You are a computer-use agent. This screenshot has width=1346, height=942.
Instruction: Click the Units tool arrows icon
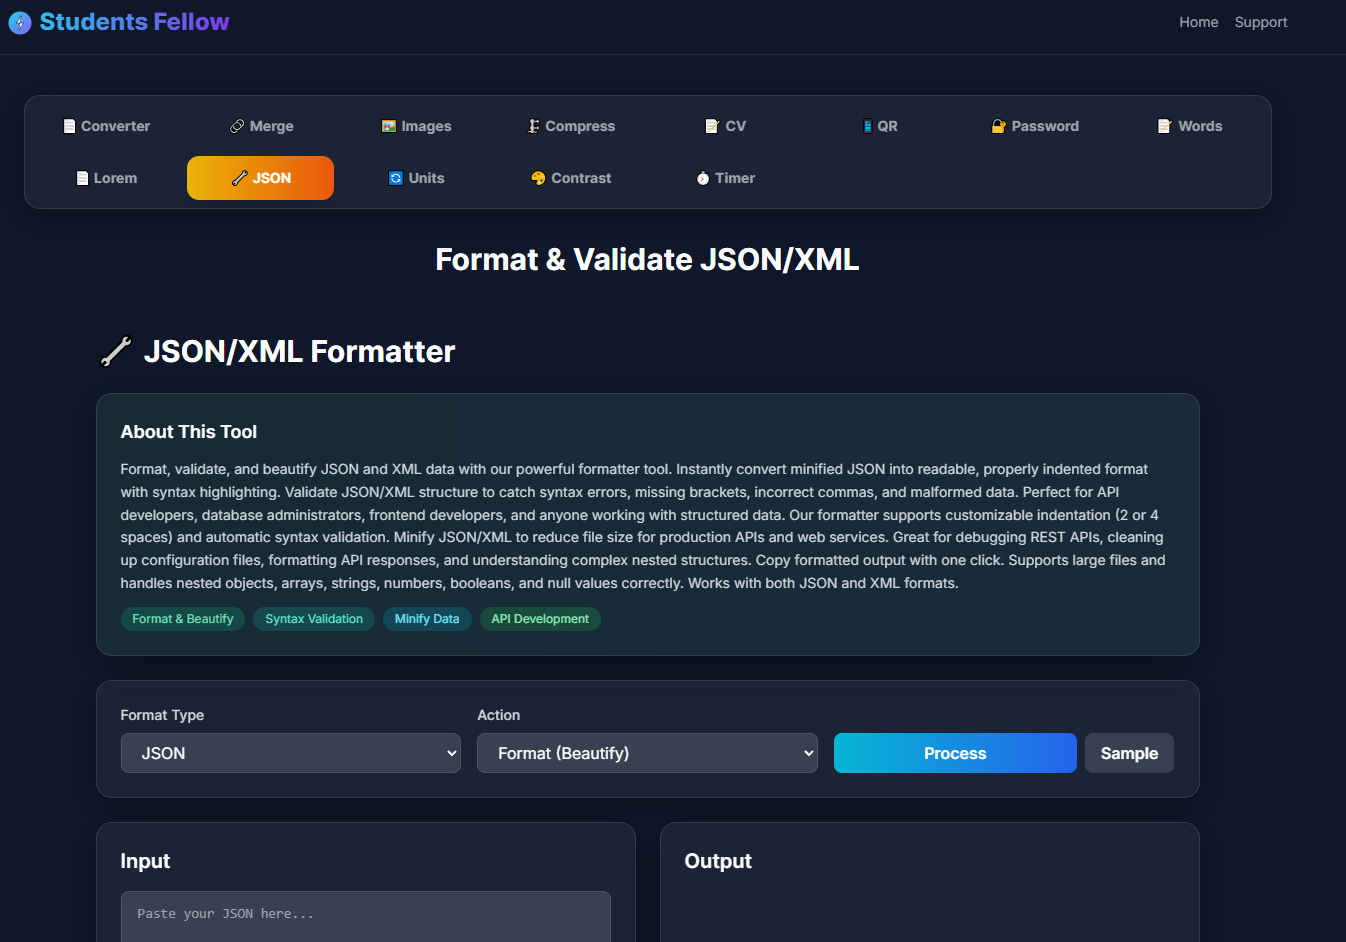(x=396, y=178)
